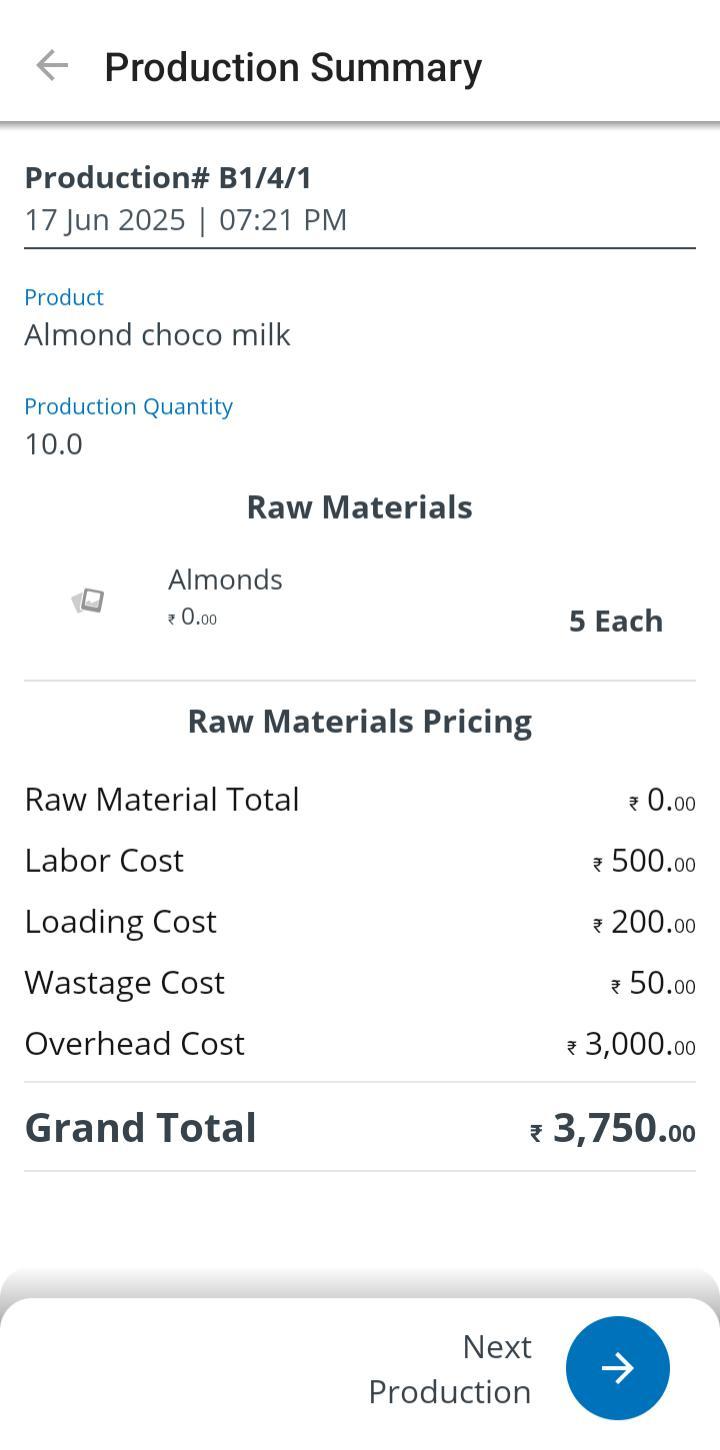Image resolution: width=720 pixels, height=1450 pixels.
Task: Tap the Raw Materials heading
Action: pyautogui.click(x=359, y=507)
